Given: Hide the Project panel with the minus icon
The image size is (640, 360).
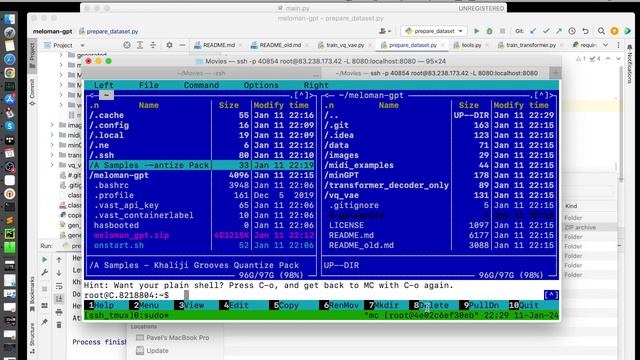Looking at the screenshot, I should tap(182, 45).
